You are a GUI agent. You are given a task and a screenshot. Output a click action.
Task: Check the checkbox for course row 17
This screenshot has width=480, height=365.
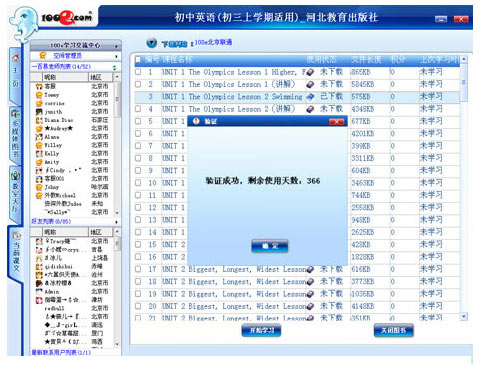138,269
